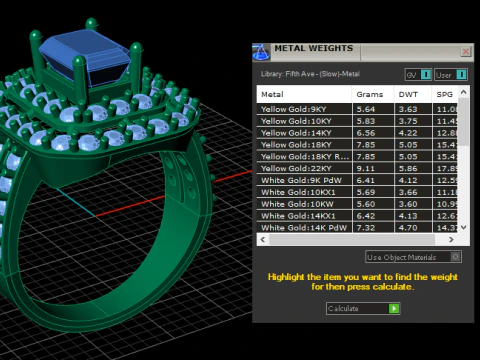This screenshot has width=480, height=360.
Task: Click the 6.56 grams value
Action: coord(366,133)
